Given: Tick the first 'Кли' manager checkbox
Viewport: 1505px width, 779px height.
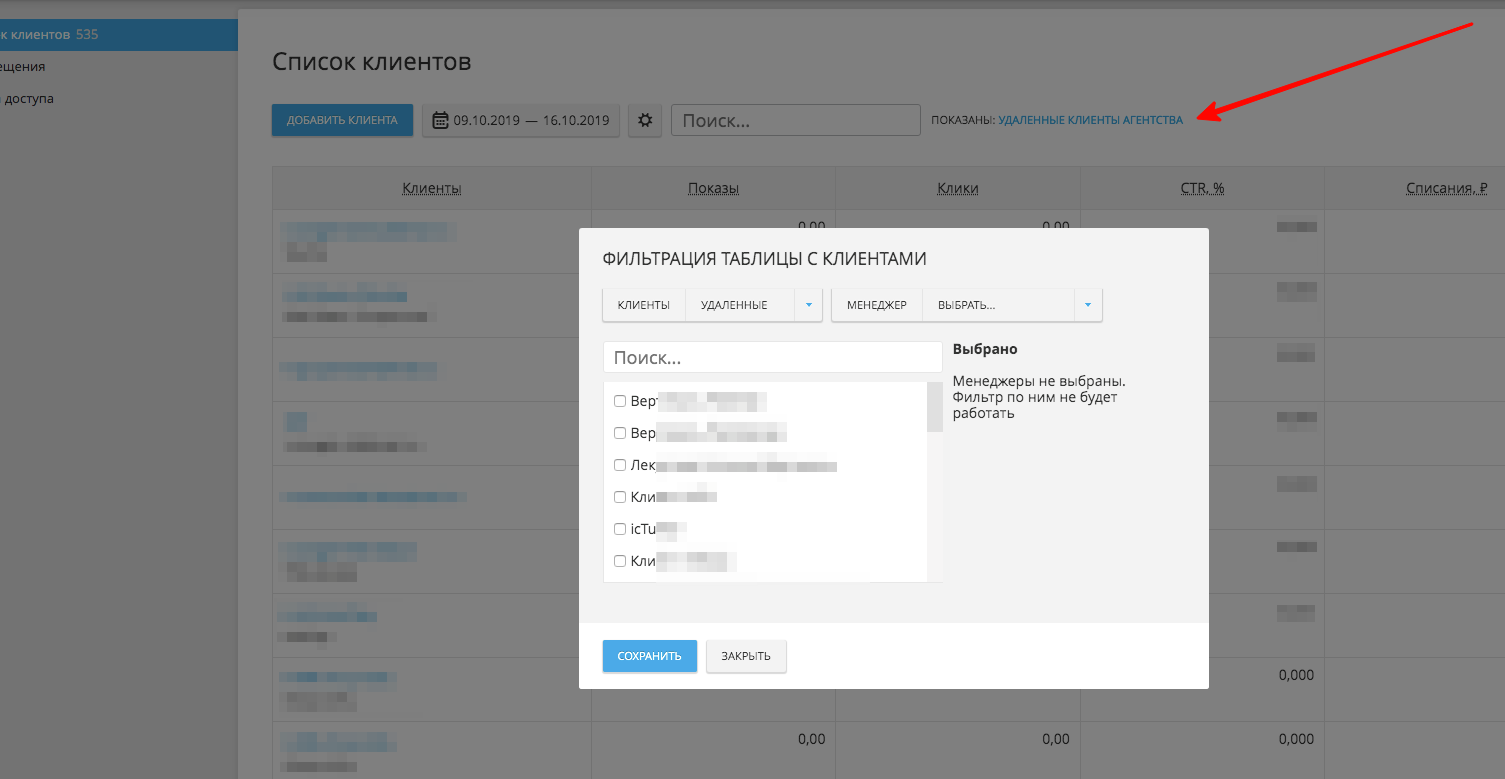Looking at the screenshot, I should tap(620, 497).
